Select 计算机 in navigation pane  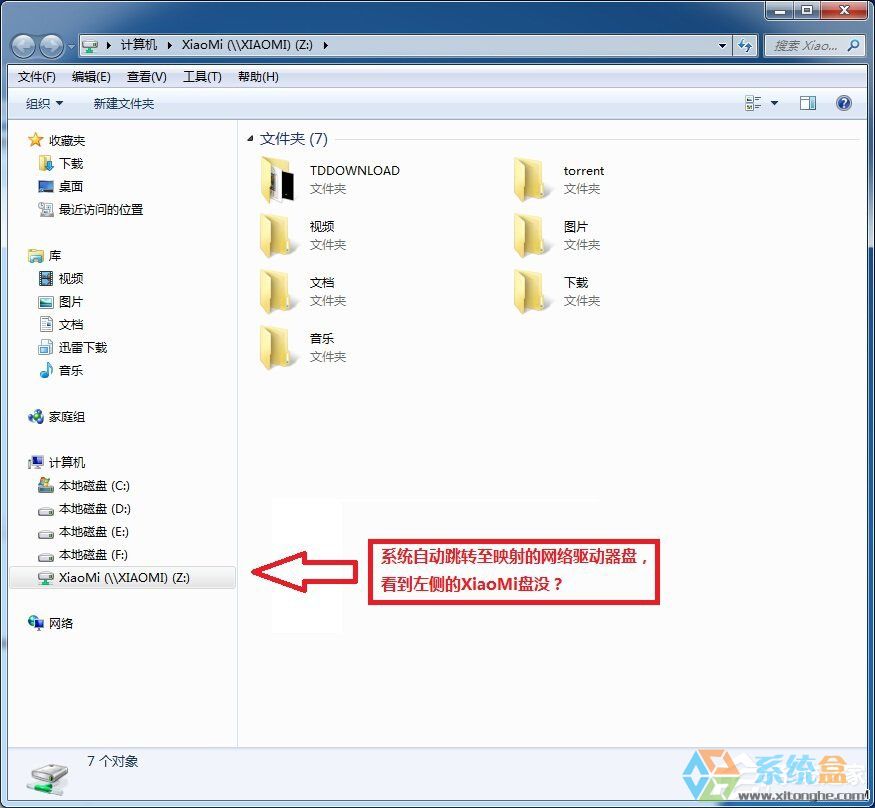pyautogui.click(x=56, y=463)
